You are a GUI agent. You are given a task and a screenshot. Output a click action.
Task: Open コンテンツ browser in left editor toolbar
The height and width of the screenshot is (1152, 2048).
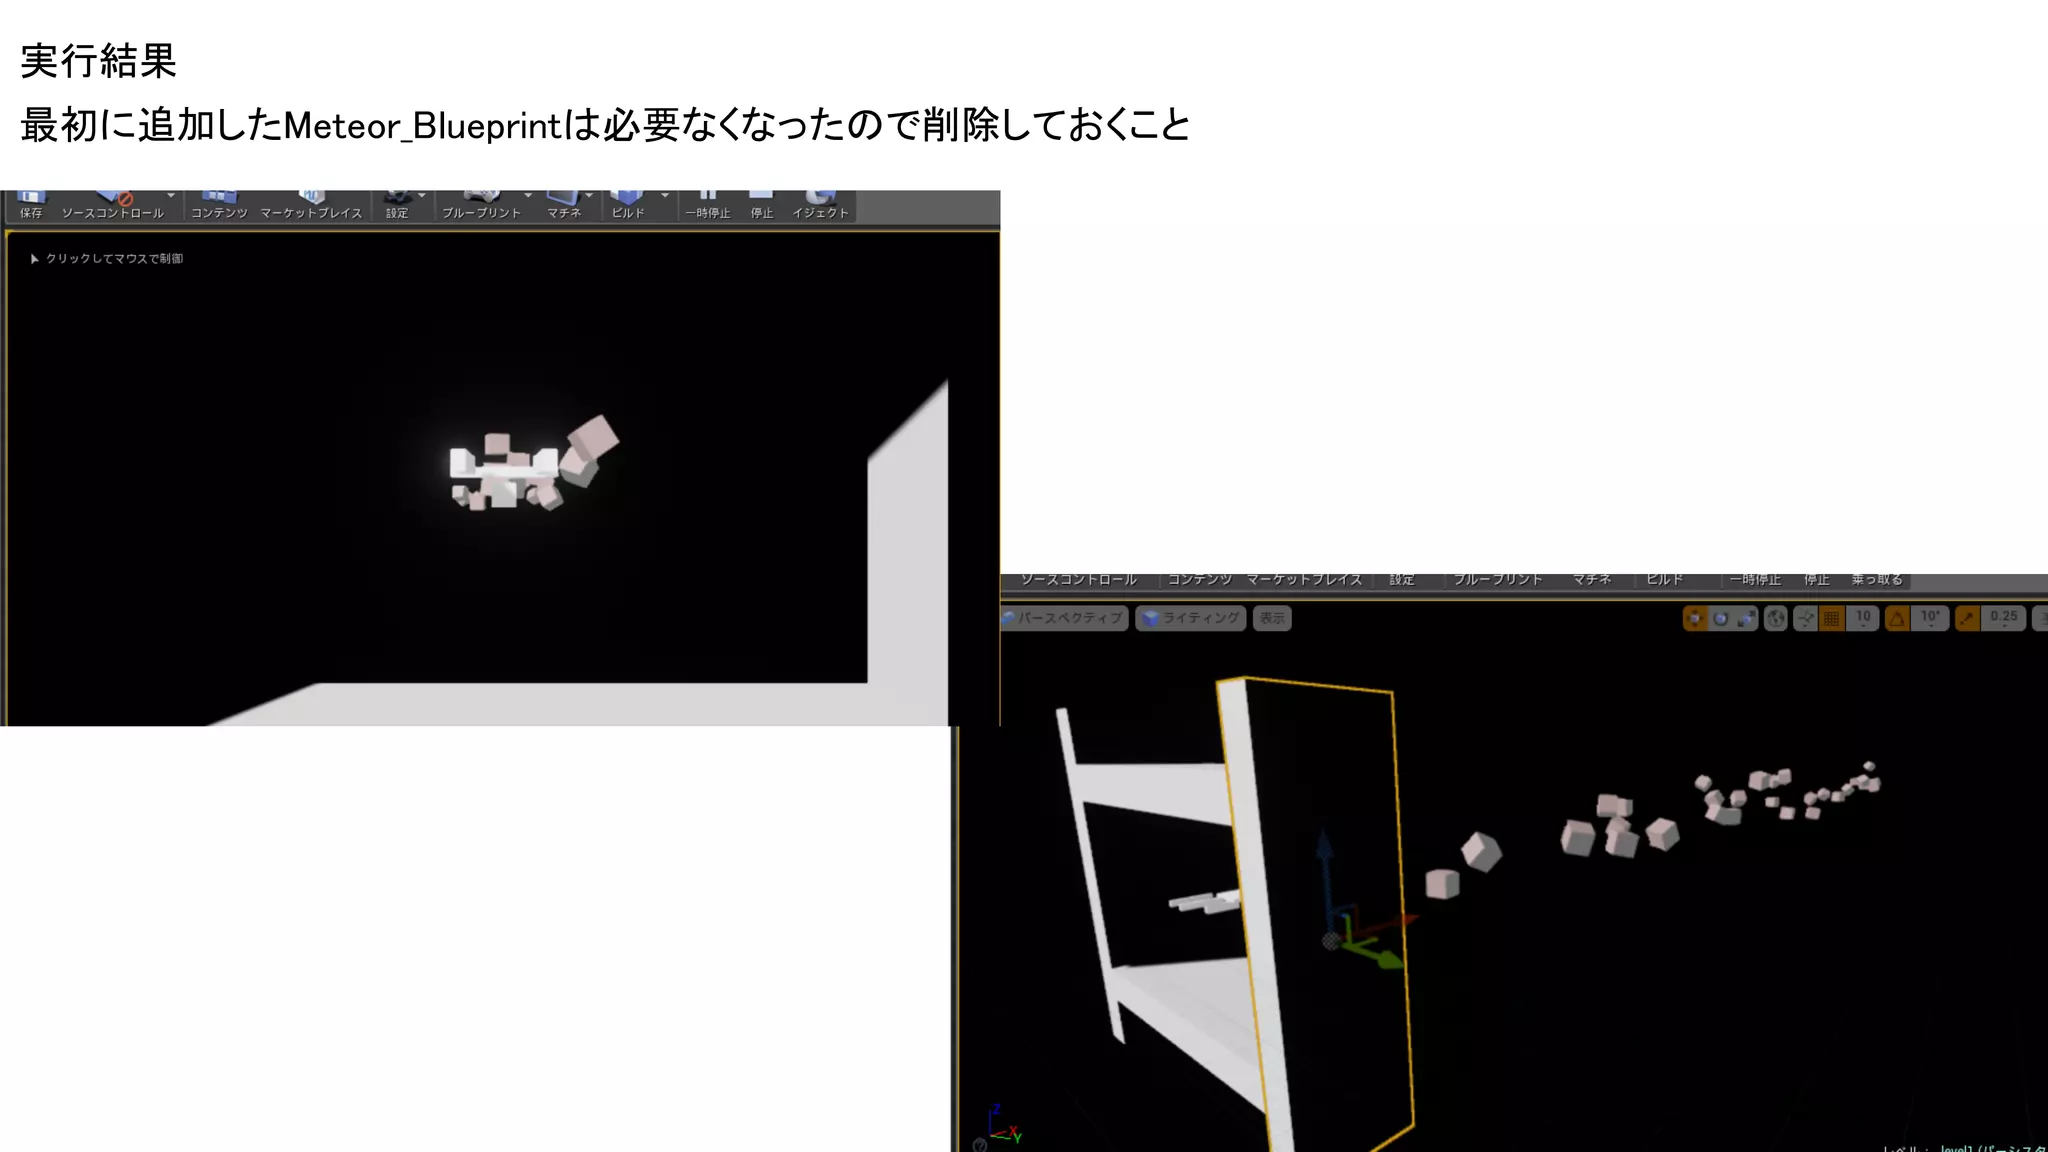pyautogui.click(x=219, y=206)
